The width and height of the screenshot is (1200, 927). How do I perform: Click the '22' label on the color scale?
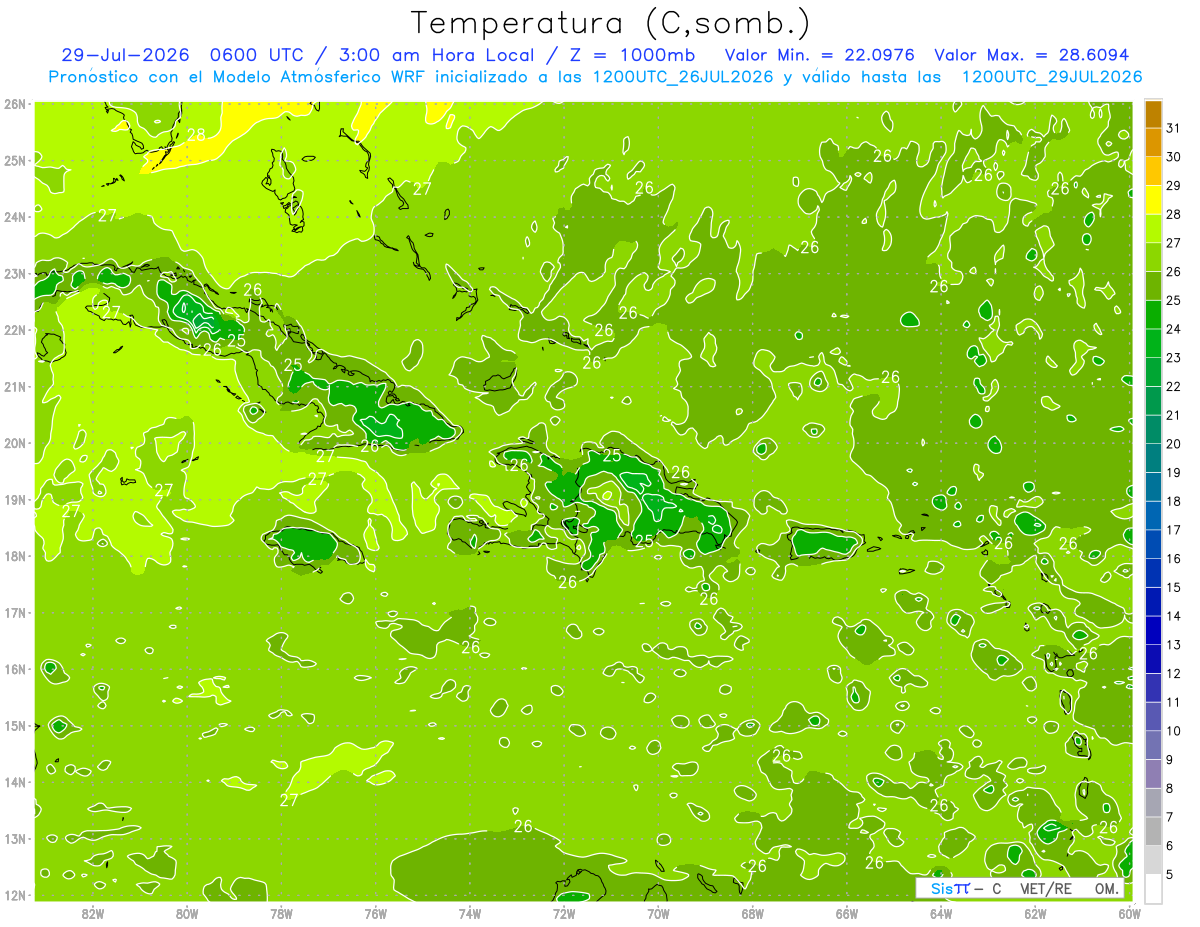pos(1174,387)
